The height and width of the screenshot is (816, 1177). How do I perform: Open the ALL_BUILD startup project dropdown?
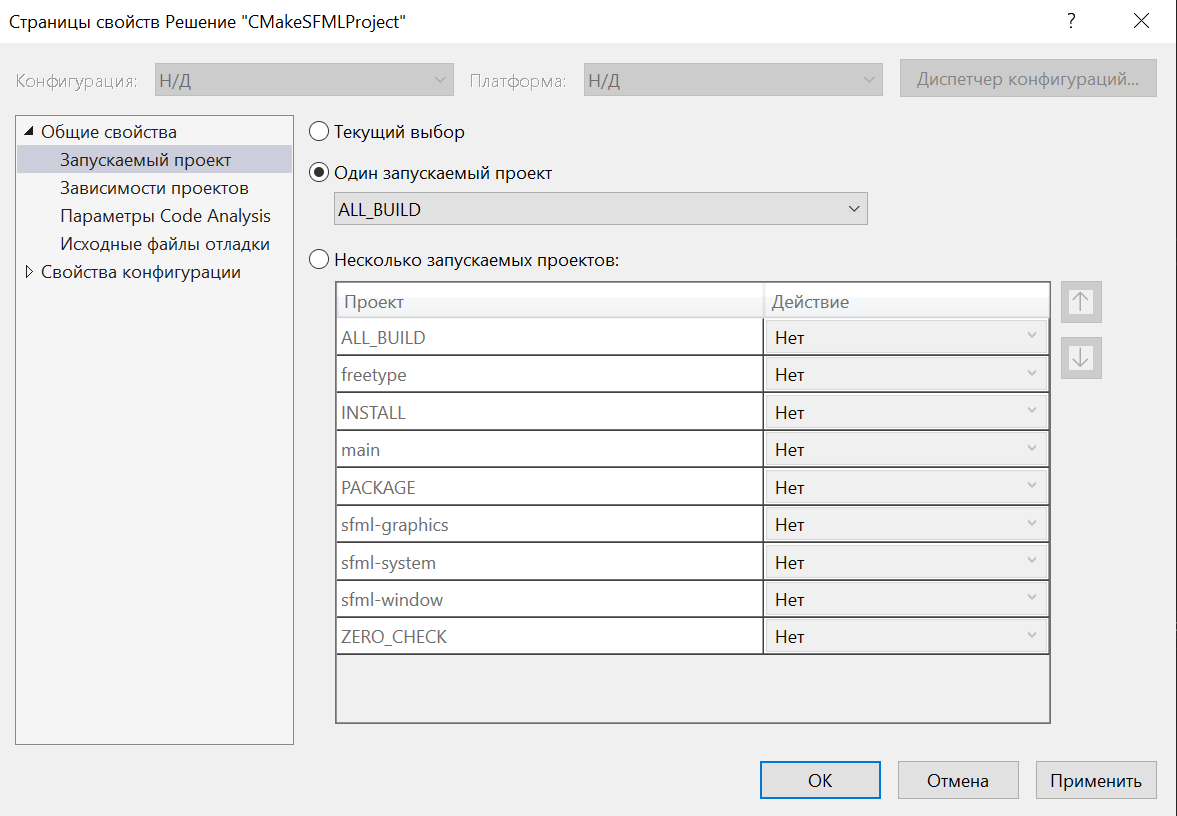click(600, 209)
